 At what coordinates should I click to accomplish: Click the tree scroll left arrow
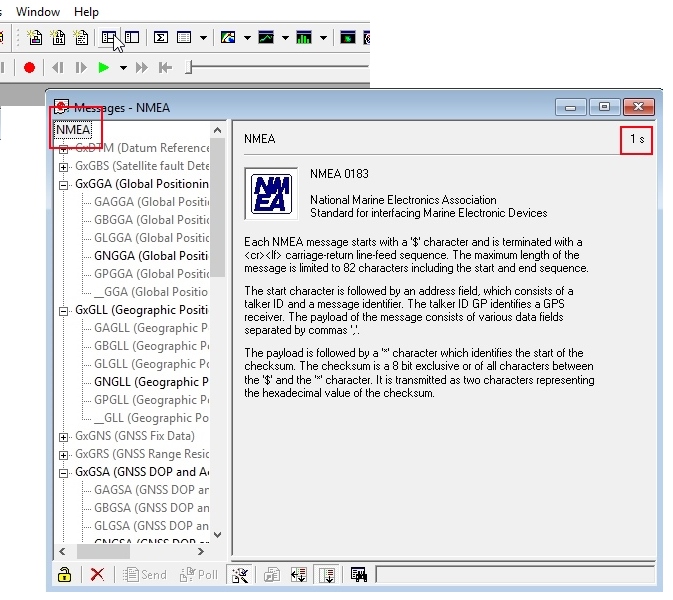point(63,551)
